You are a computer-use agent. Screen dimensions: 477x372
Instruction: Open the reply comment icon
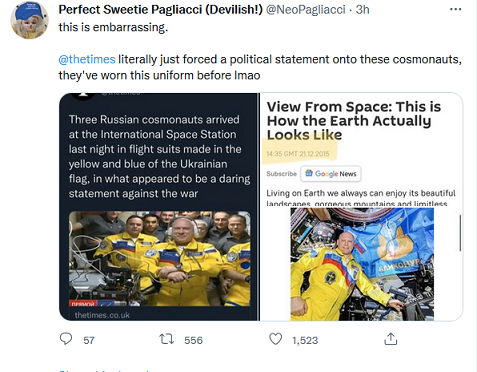pos(66,339)
